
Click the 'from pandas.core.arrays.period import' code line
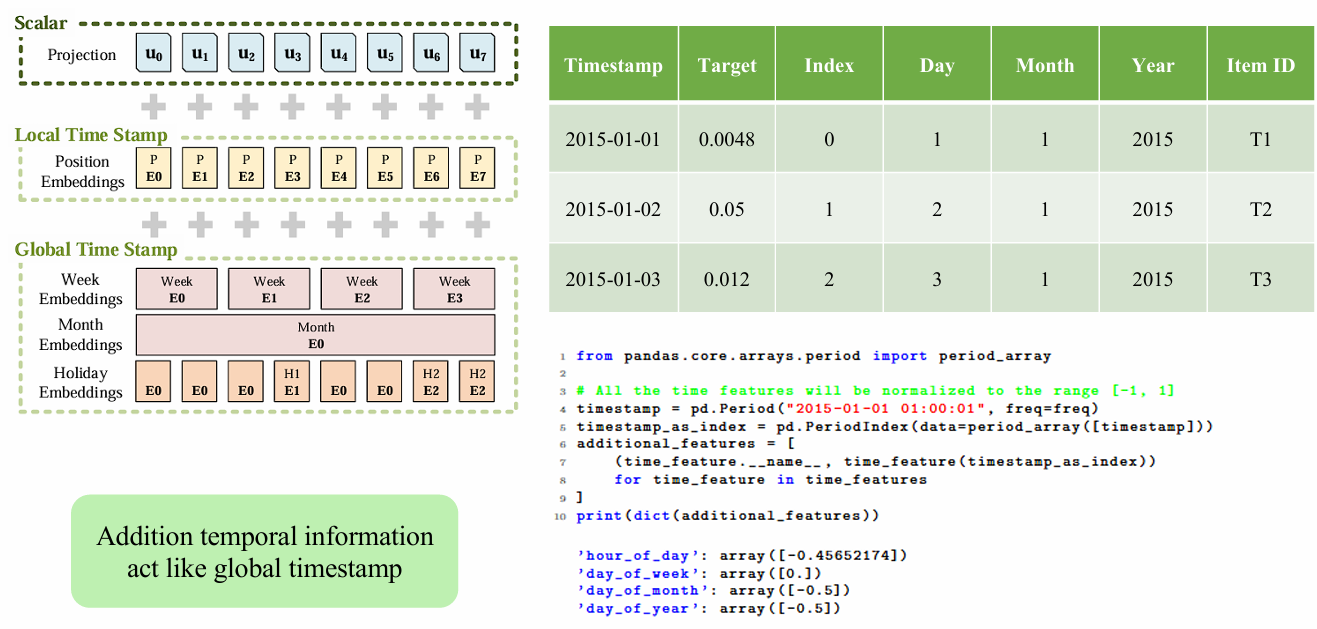[813, 355]
